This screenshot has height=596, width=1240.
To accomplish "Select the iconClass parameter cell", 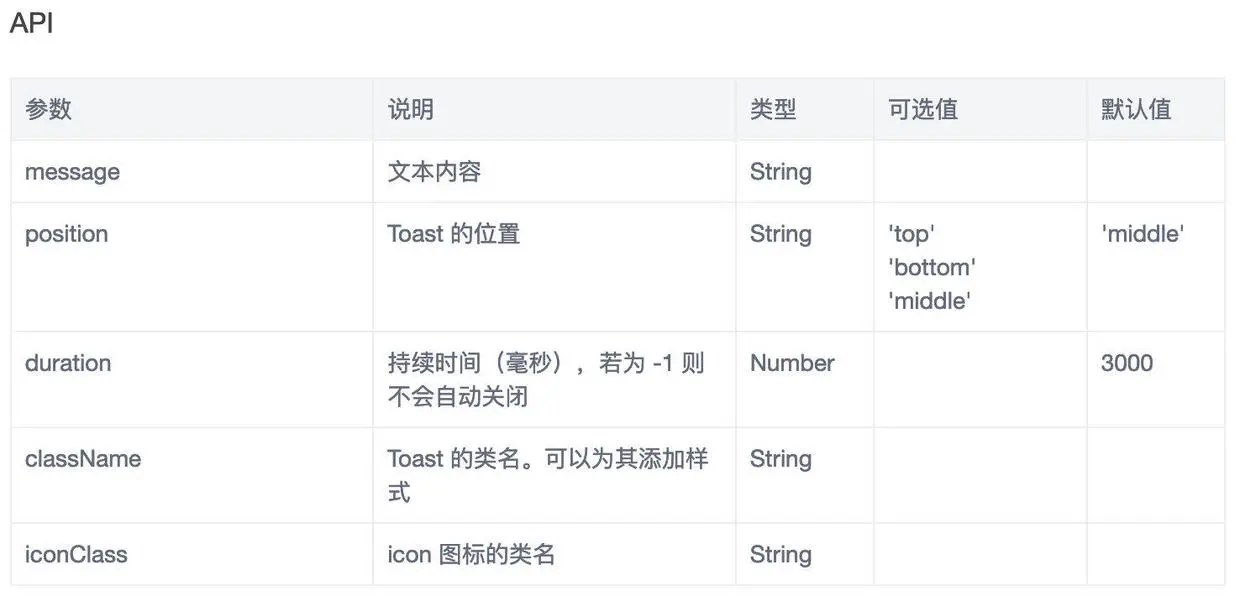I will pos(76,554).
